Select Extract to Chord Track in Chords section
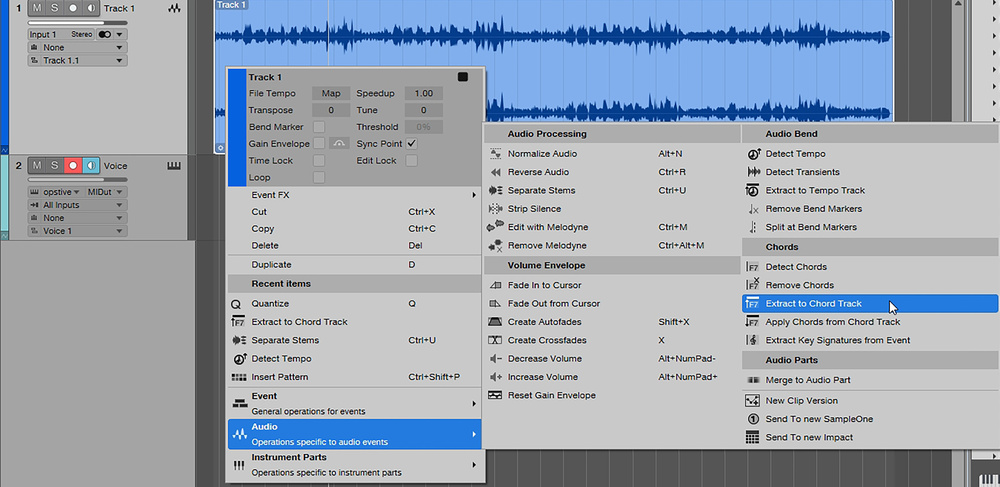 pos(813,304)
